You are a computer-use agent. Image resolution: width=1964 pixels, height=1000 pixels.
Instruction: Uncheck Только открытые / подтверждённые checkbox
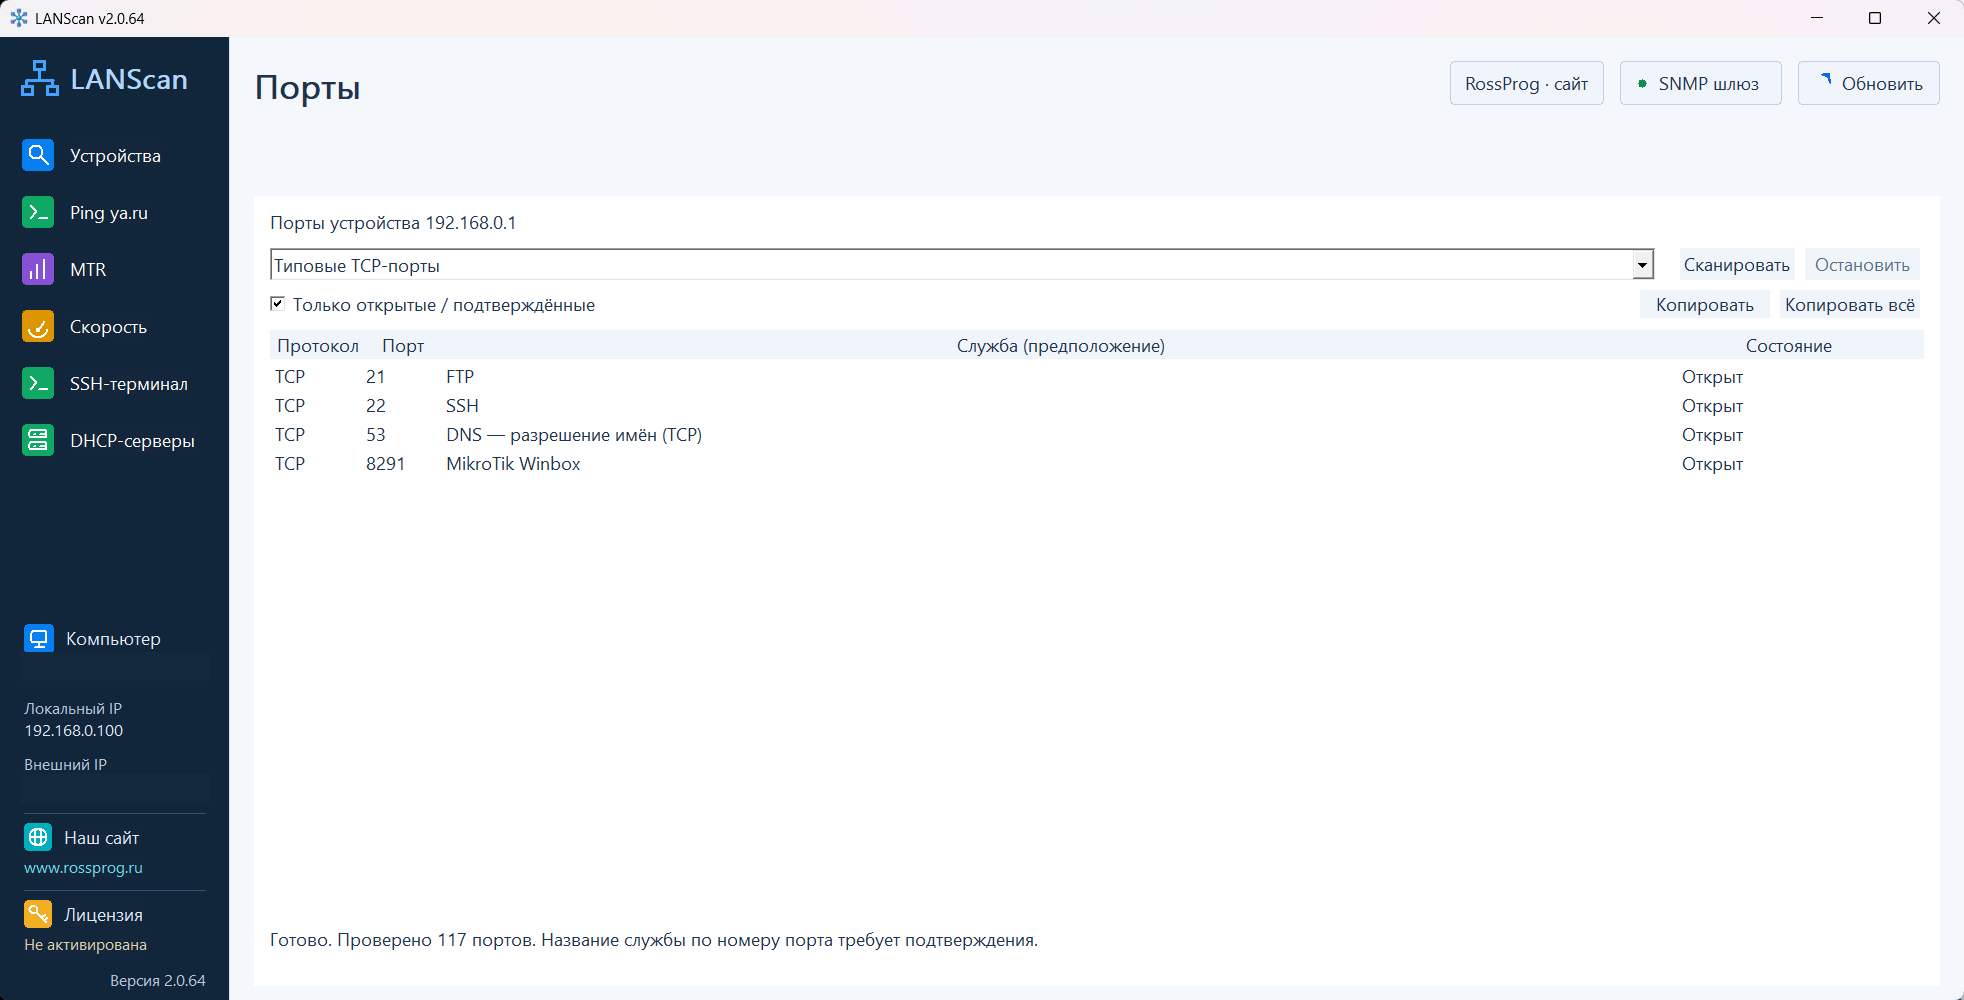click(x=278, y=304)
